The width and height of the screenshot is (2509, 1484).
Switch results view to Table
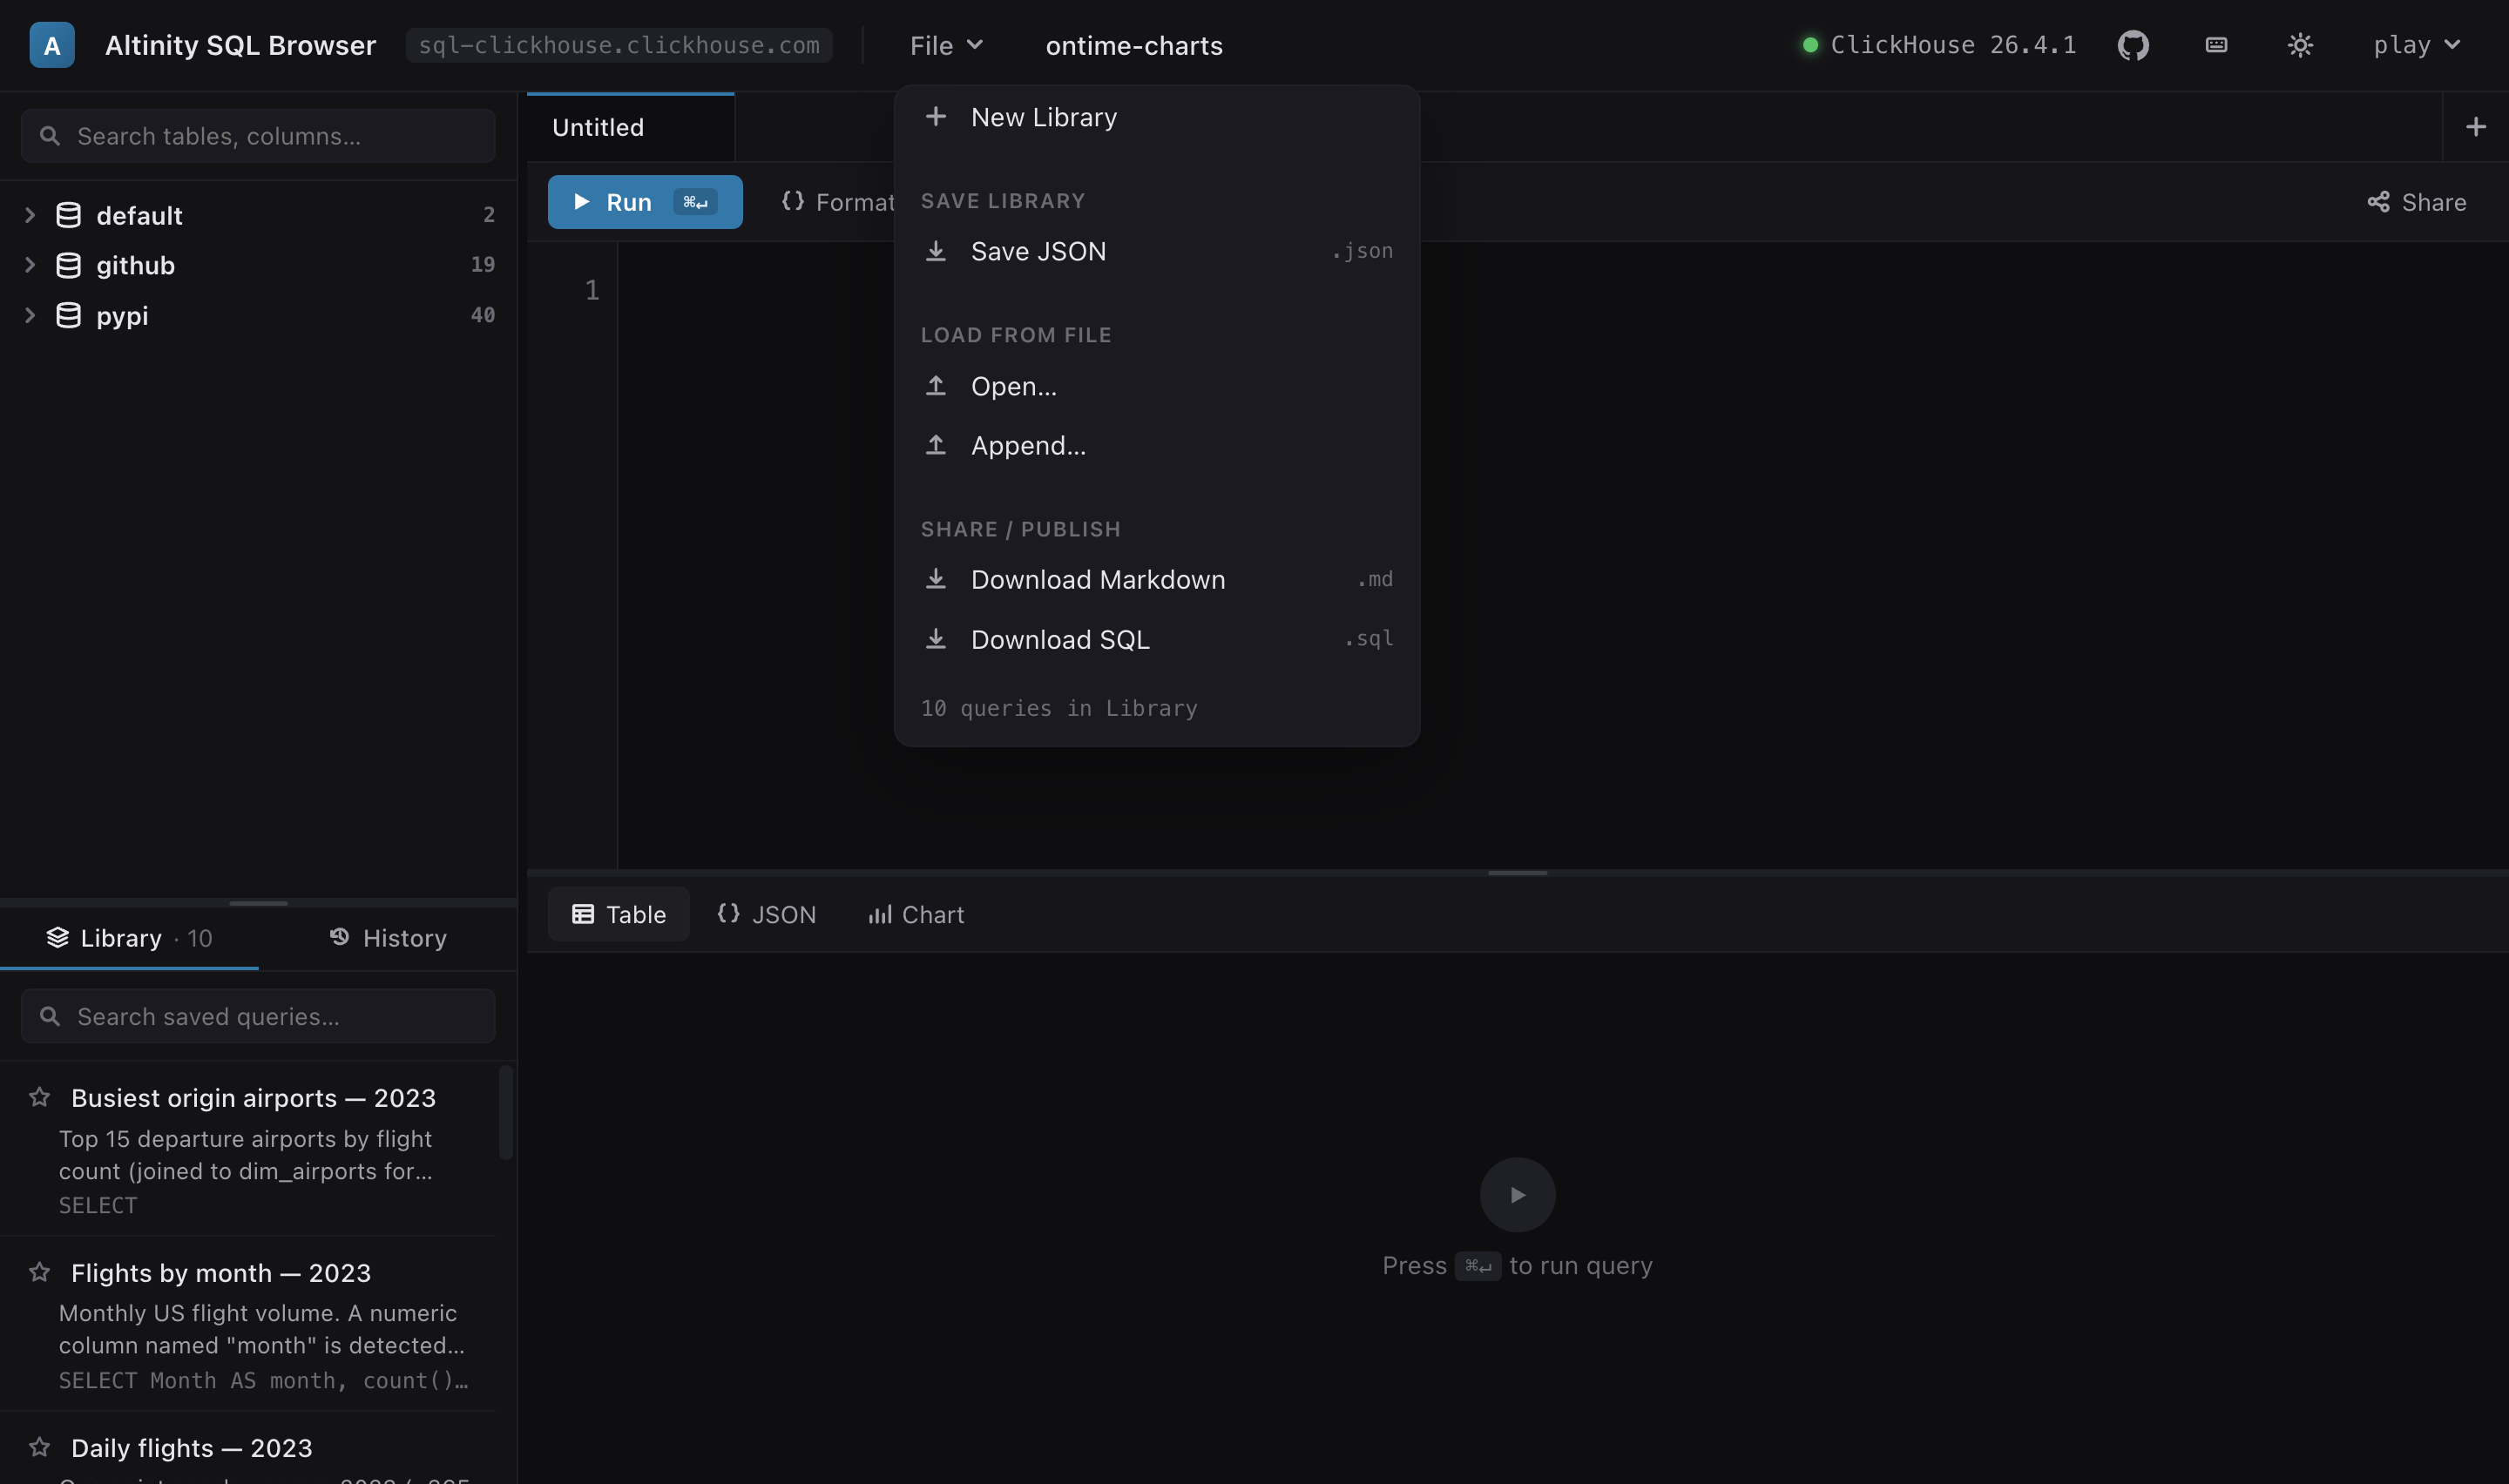click(x=618, y=914)
